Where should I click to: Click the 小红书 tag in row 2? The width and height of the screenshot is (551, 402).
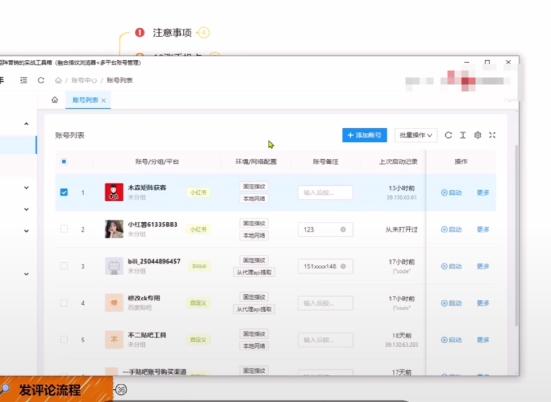pyautogui.click(x=199, y=229)
